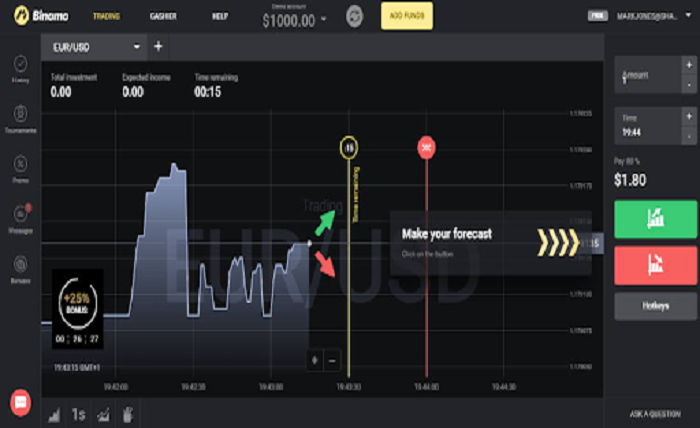The image size is (700, 428).
Task: Open the drawing tools pencil cup icon
Action: tap(128, 415)
